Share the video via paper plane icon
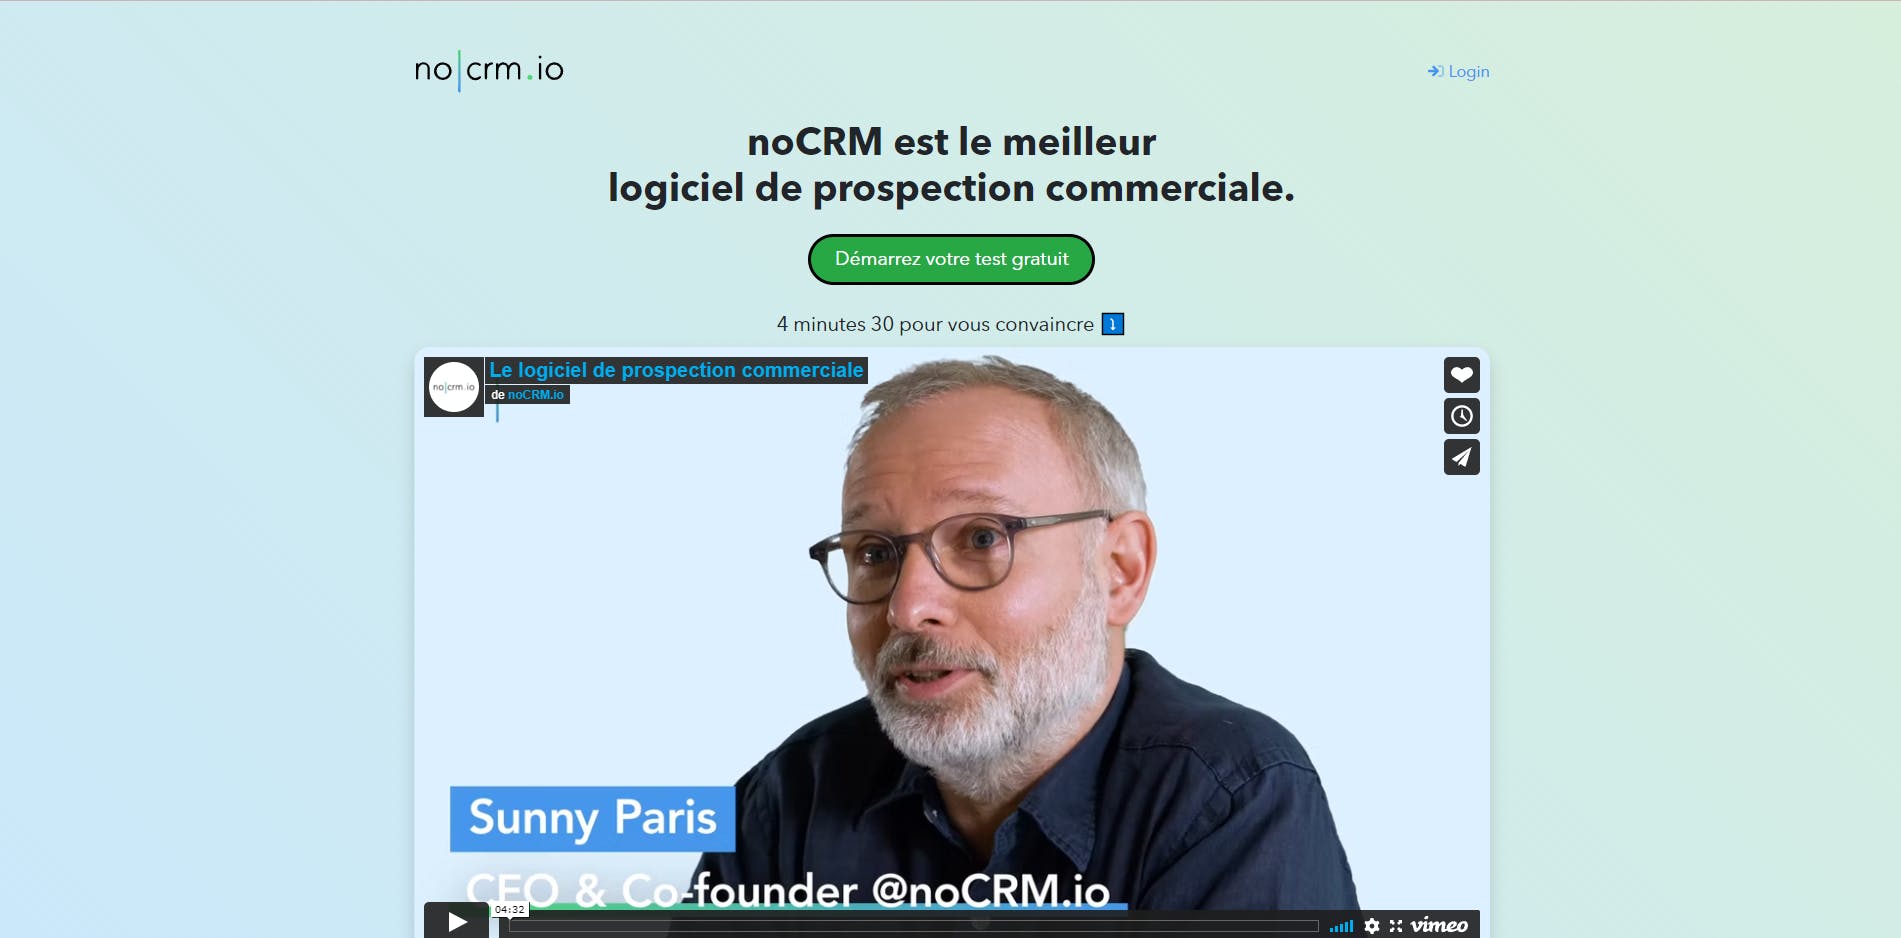Screen dimensions: 1901x938 (x=1461, y=457)
